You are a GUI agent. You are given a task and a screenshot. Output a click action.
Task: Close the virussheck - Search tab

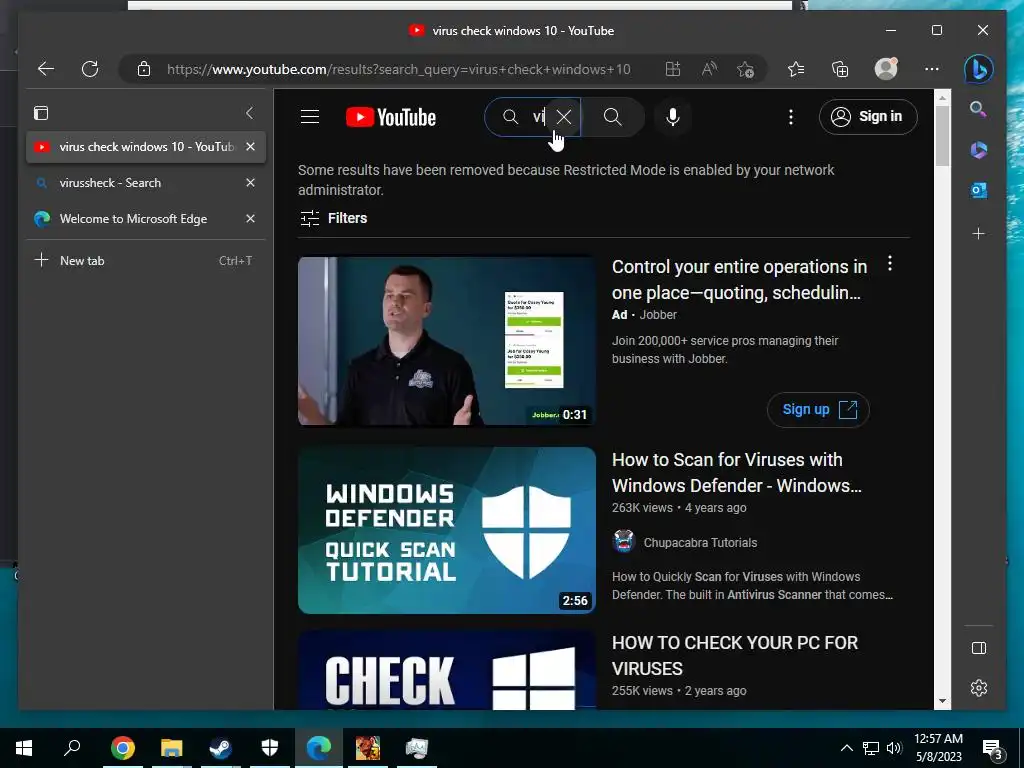[x=250, y=183]
